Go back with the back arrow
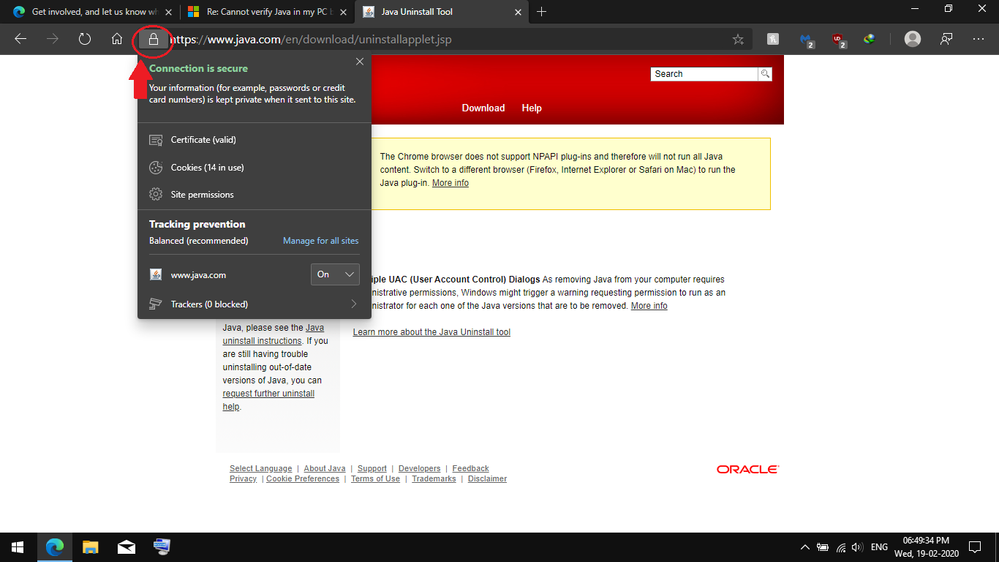The width and height of the screenshot is (999, 562). (20, 40)
